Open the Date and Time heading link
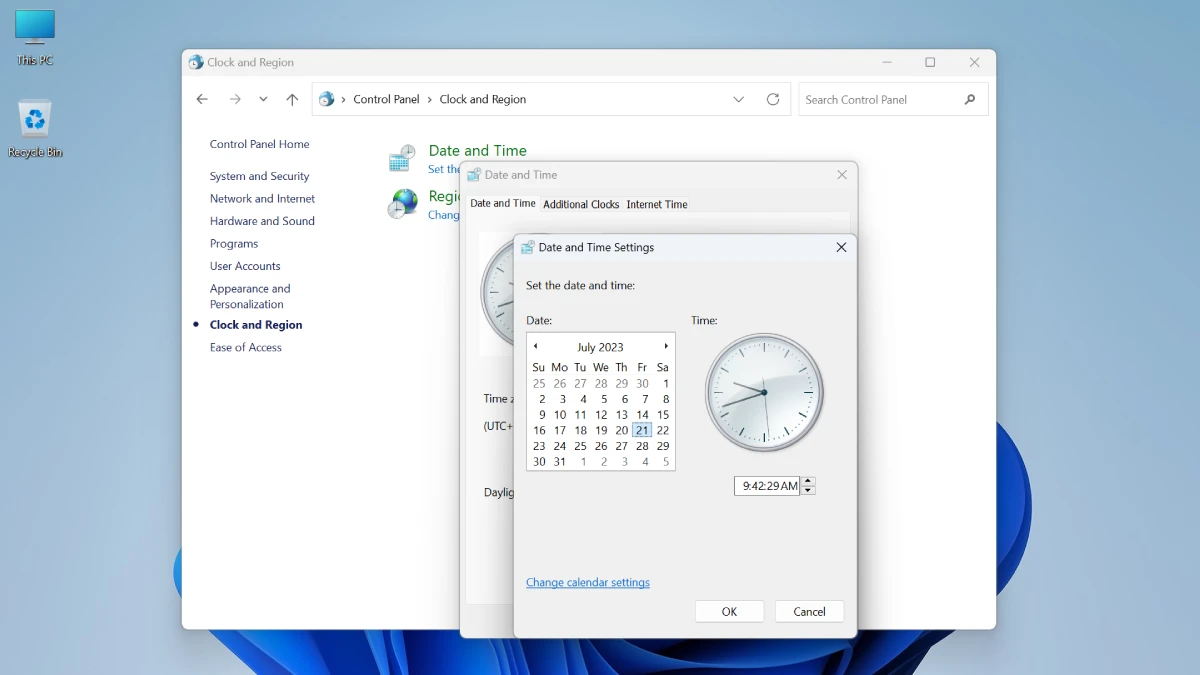Image resolution: width=1200 pixels, height=675 pixels. pyautogui.click(x=477, y=150)
